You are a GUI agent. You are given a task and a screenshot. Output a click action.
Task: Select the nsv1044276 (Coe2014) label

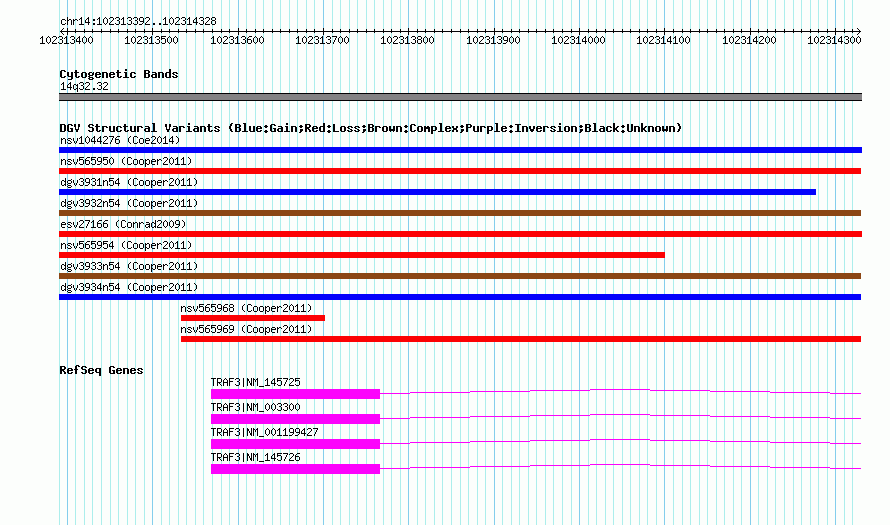point(120,140)
